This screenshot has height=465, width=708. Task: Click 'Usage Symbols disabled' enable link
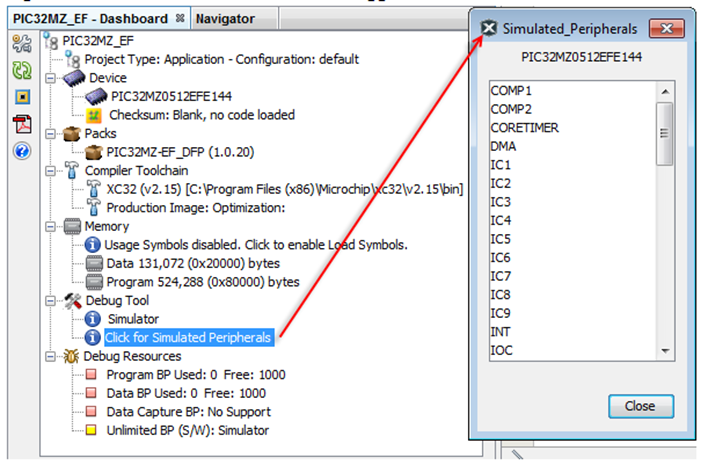pos(256,245)
